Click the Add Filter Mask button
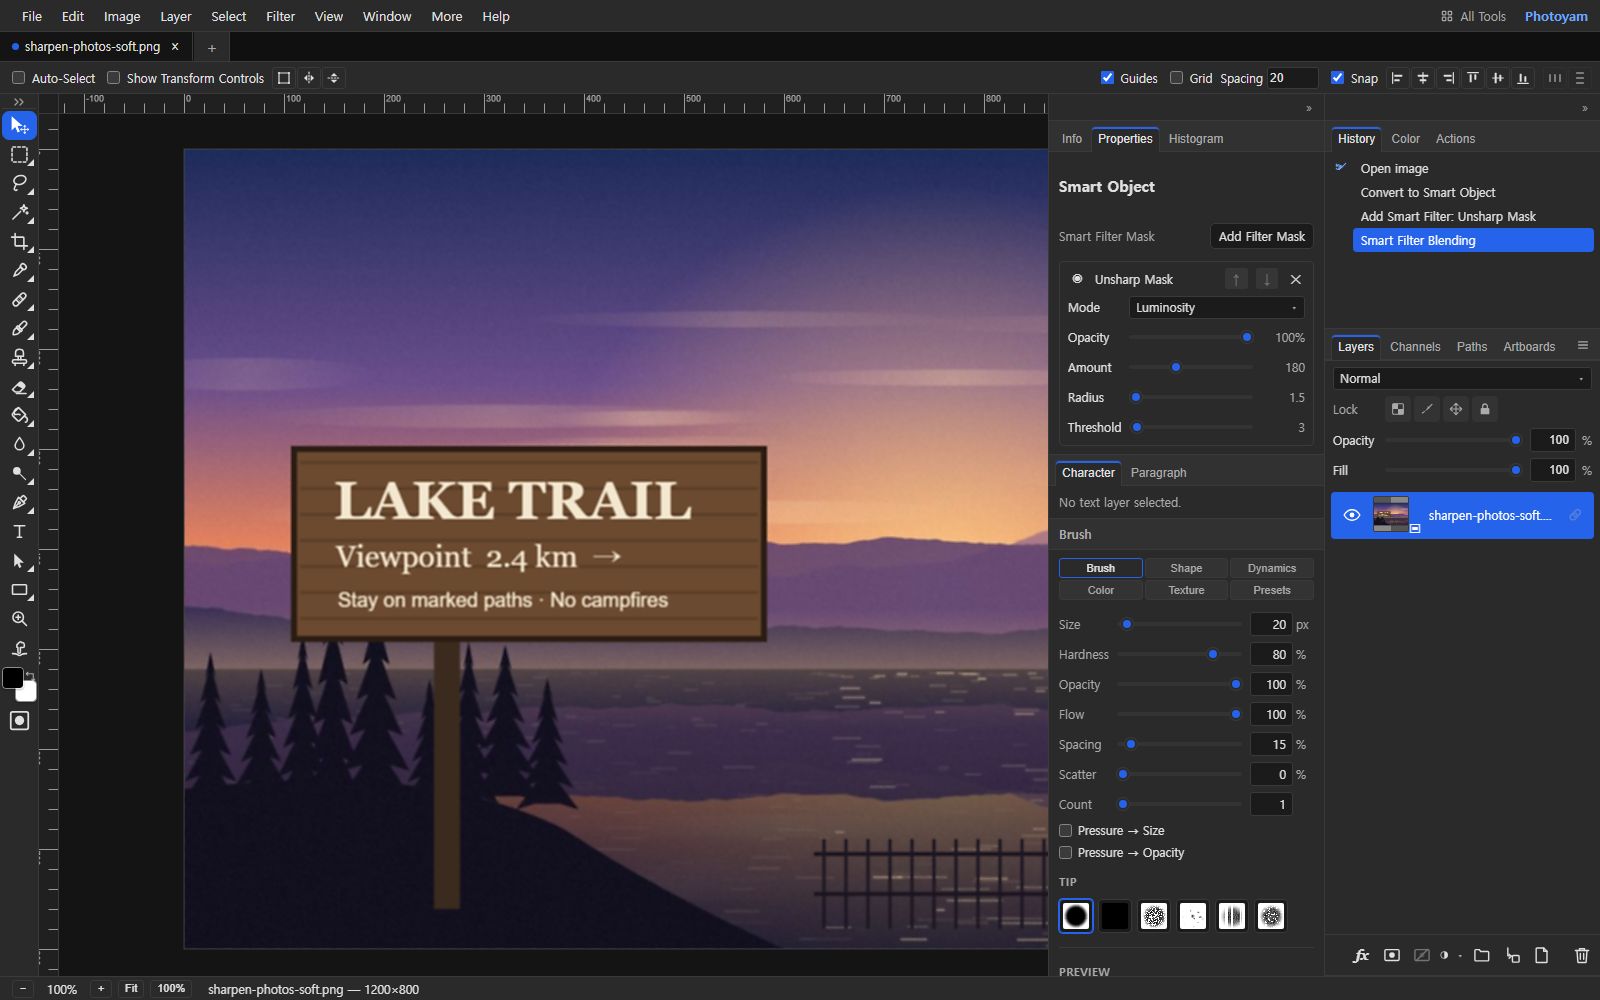Viewport: 1600px width, 1000px height. [1261, 237]
